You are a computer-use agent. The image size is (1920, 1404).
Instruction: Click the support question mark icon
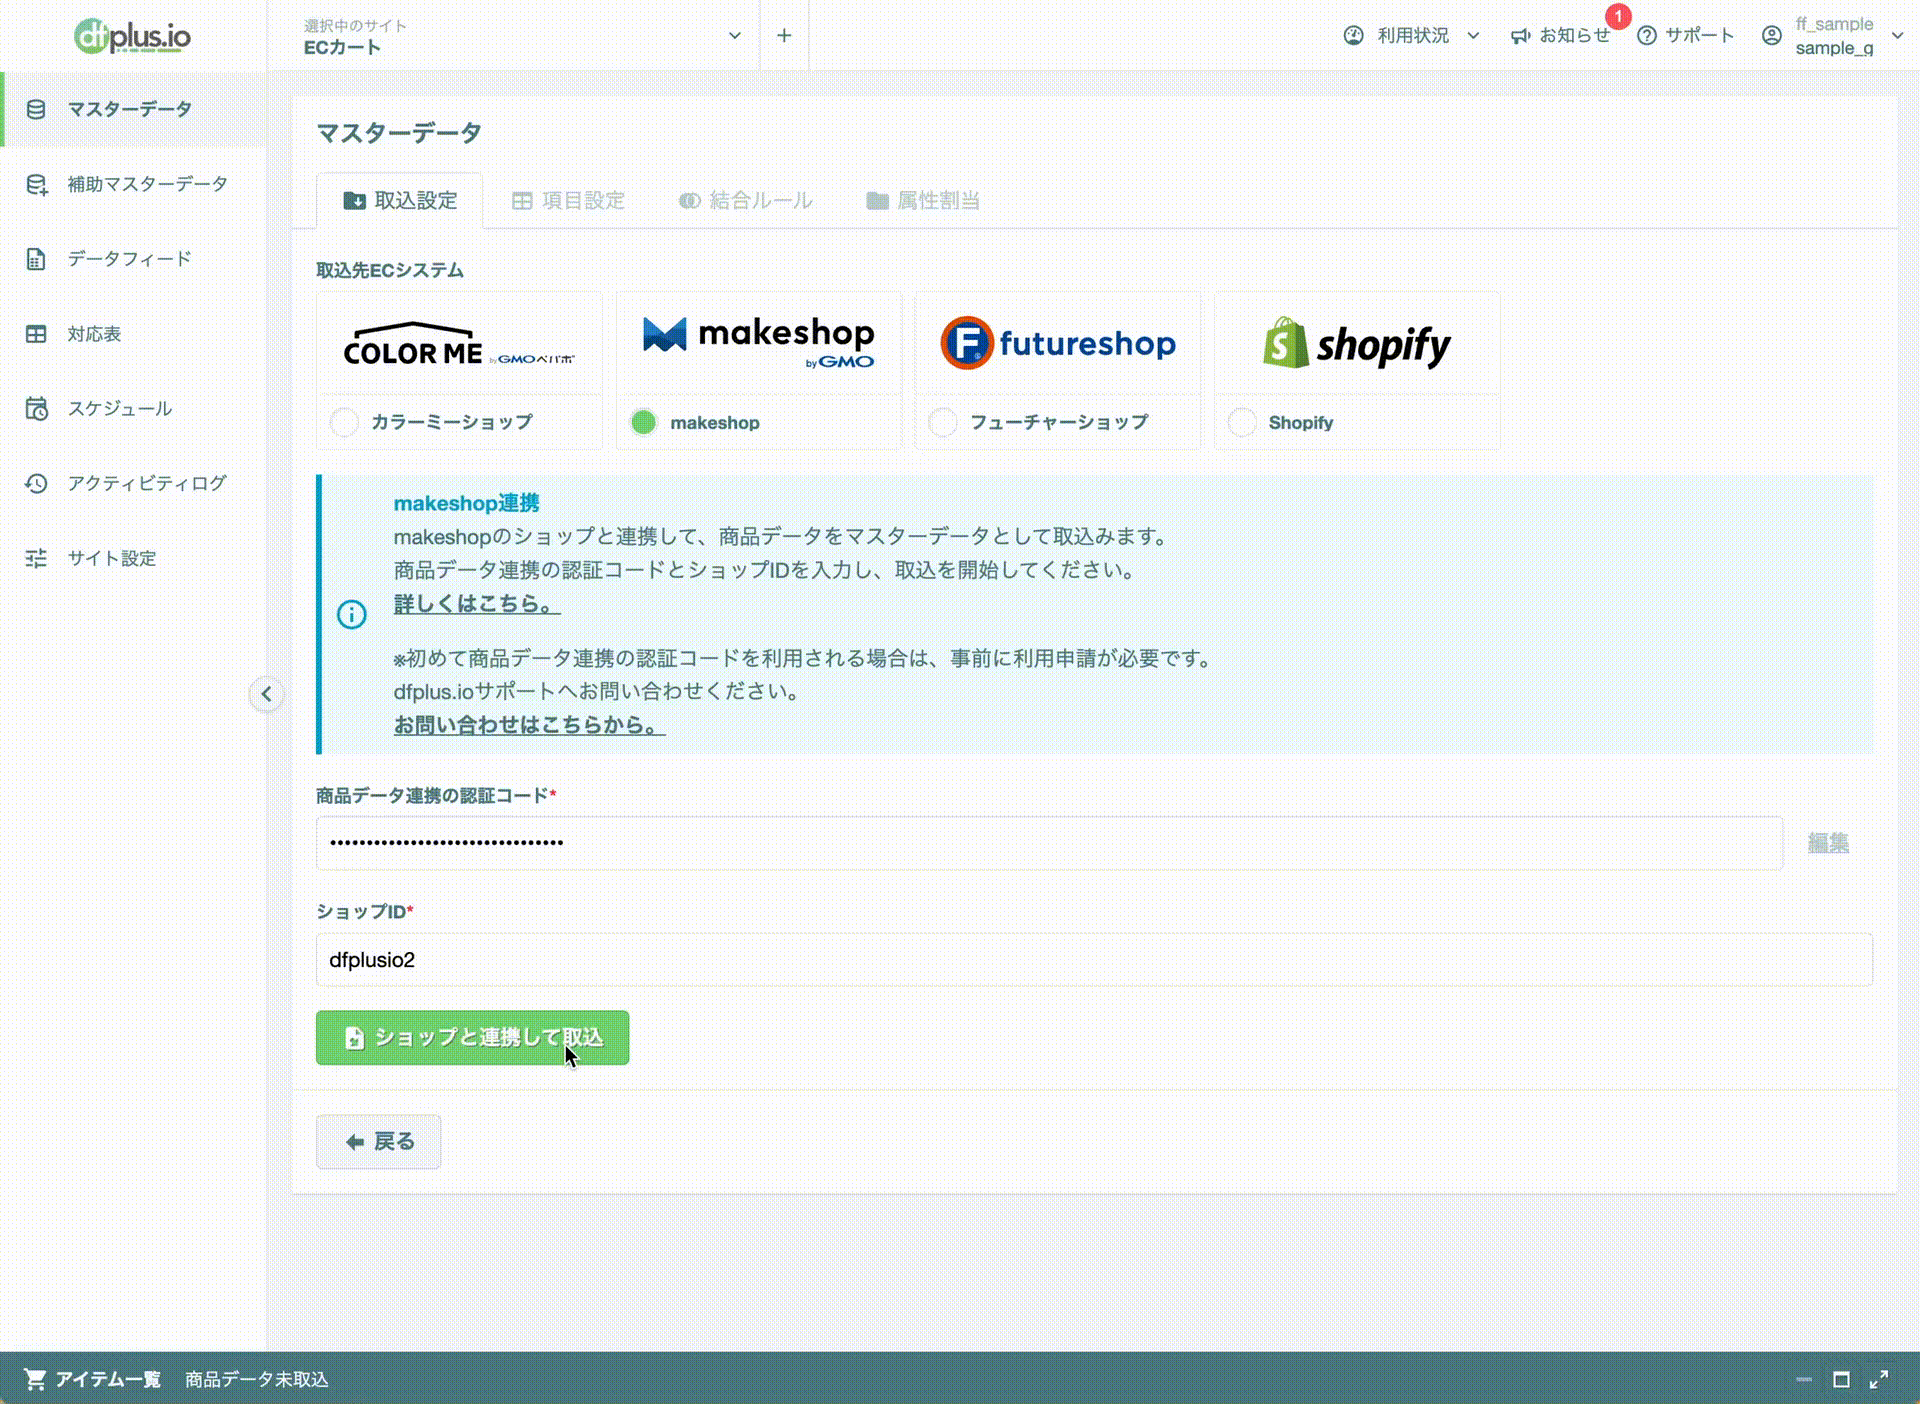pyautogui.click(x=1646, y=36)
